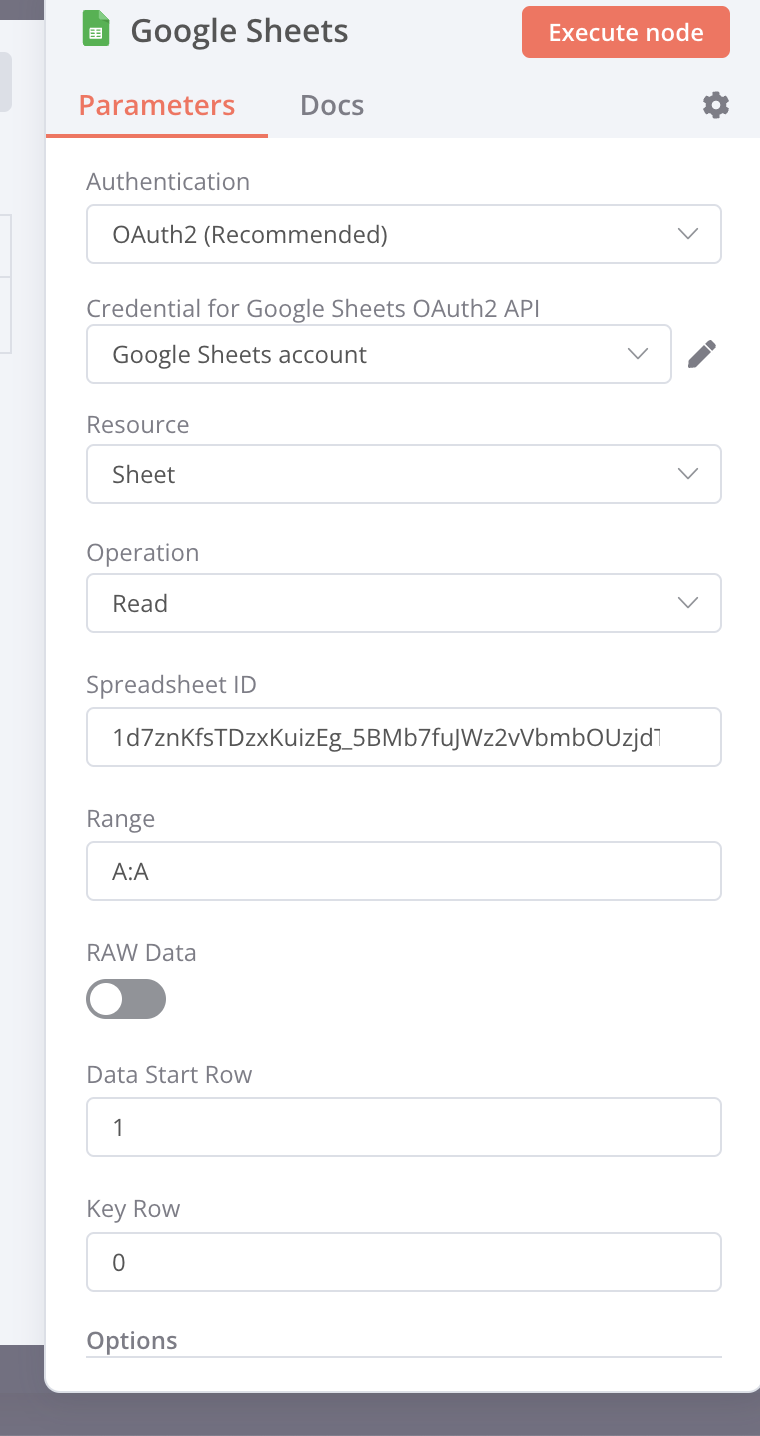
Task: Click the Google Sheets node icon
Action: point(96,31)
